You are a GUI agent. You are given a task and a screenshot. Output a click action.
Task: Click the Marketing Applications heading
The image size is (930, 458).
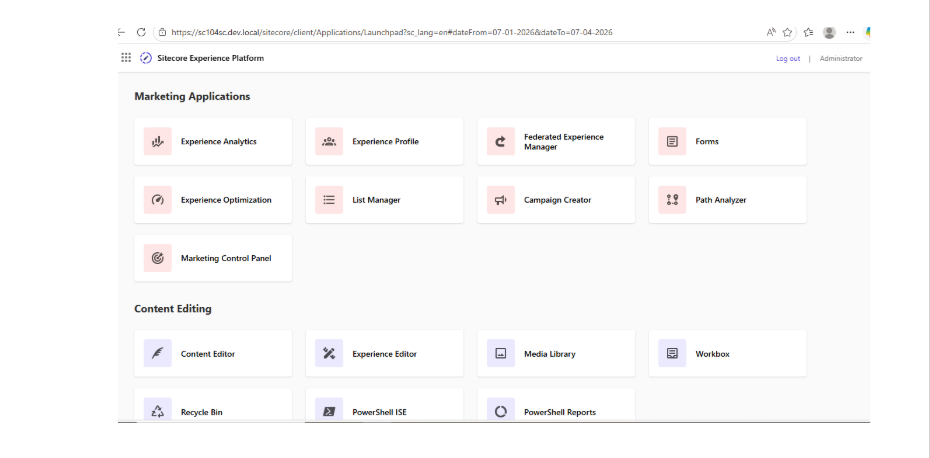[192, 96]
